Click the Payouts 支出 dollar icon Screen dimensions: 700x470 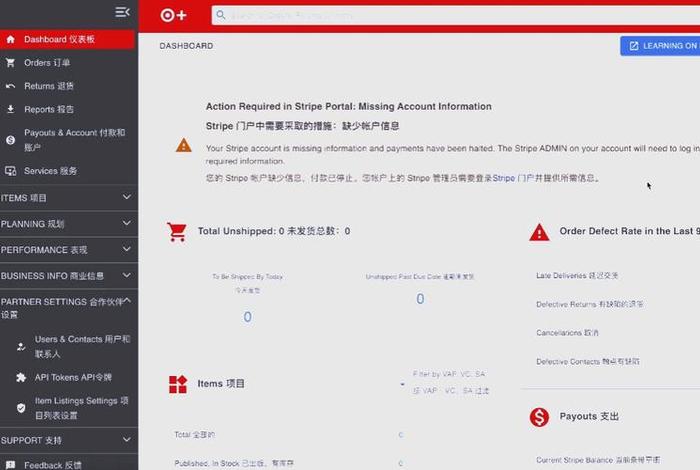[x=539, y=417]
